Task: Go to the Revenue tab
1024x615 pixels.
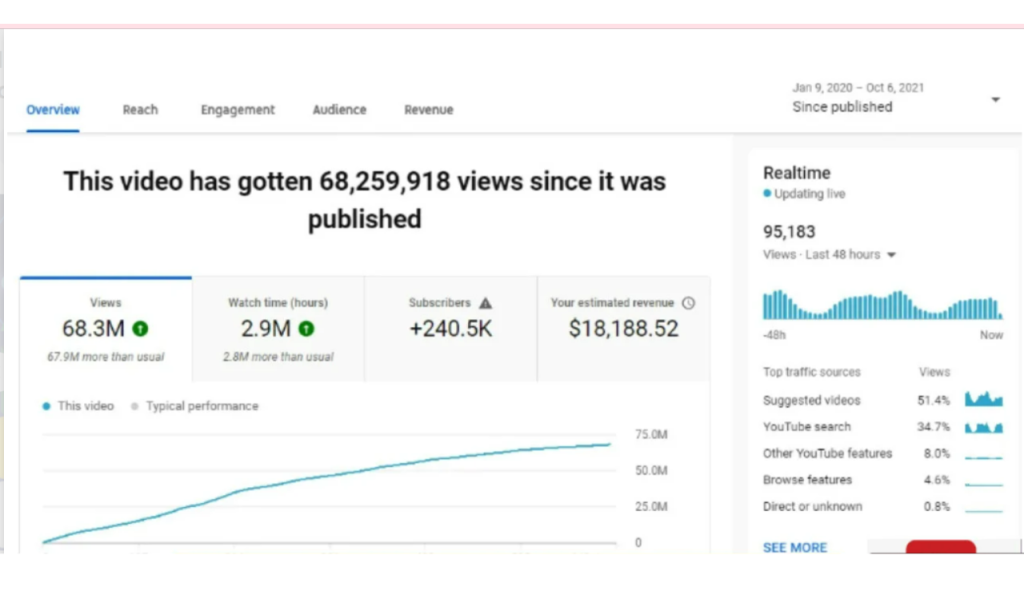Action: pos(428,110)
